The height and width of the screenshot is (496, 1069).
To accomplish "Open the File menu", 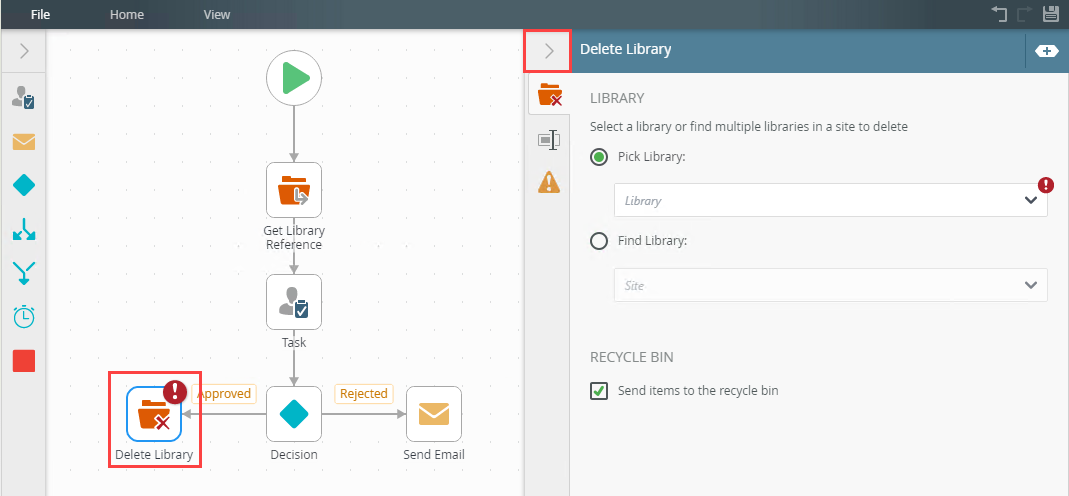I will tap(41, 15).
